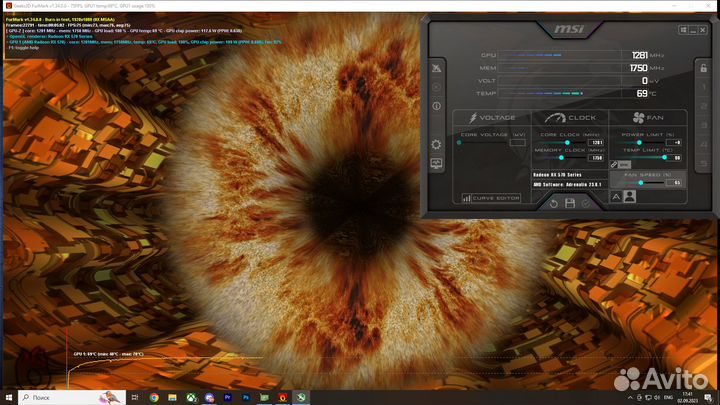Reset Afterburner settings to defaults
Image resolution: width=720 pixels, height=405 pixels.
point(552,204)
